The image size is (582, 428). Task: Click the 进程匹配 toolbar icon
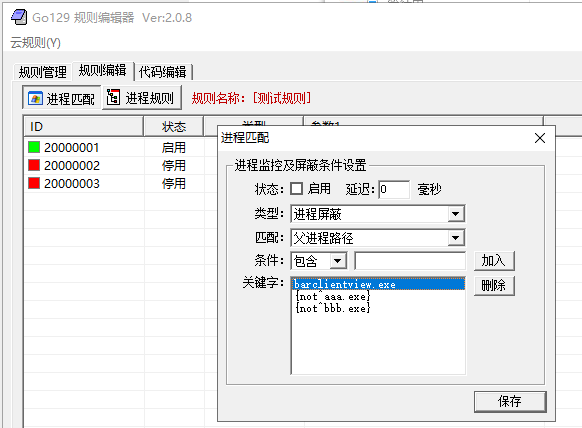coord(35,99)
